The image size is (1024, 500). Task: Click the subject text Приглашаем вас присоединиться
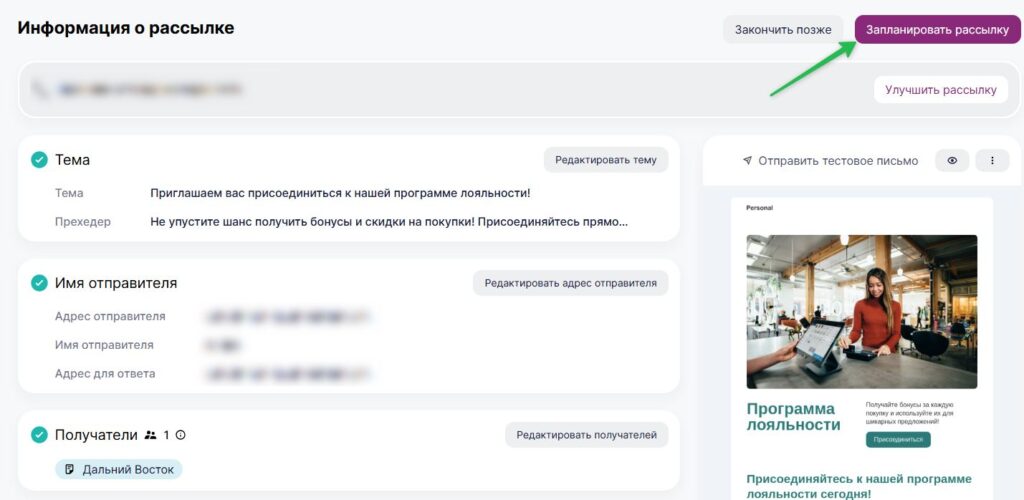[x=340, y=193]
